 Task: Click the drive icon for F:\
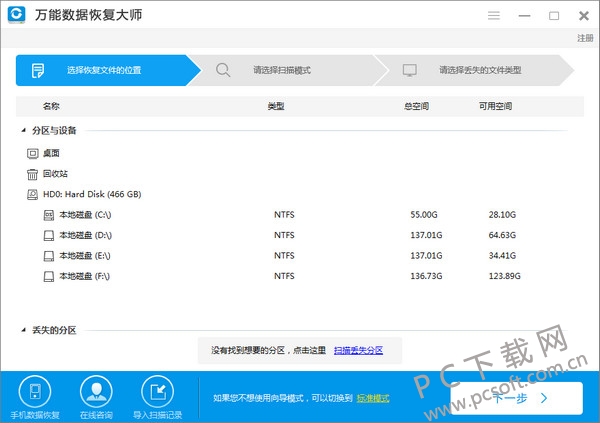click(49, 276)
